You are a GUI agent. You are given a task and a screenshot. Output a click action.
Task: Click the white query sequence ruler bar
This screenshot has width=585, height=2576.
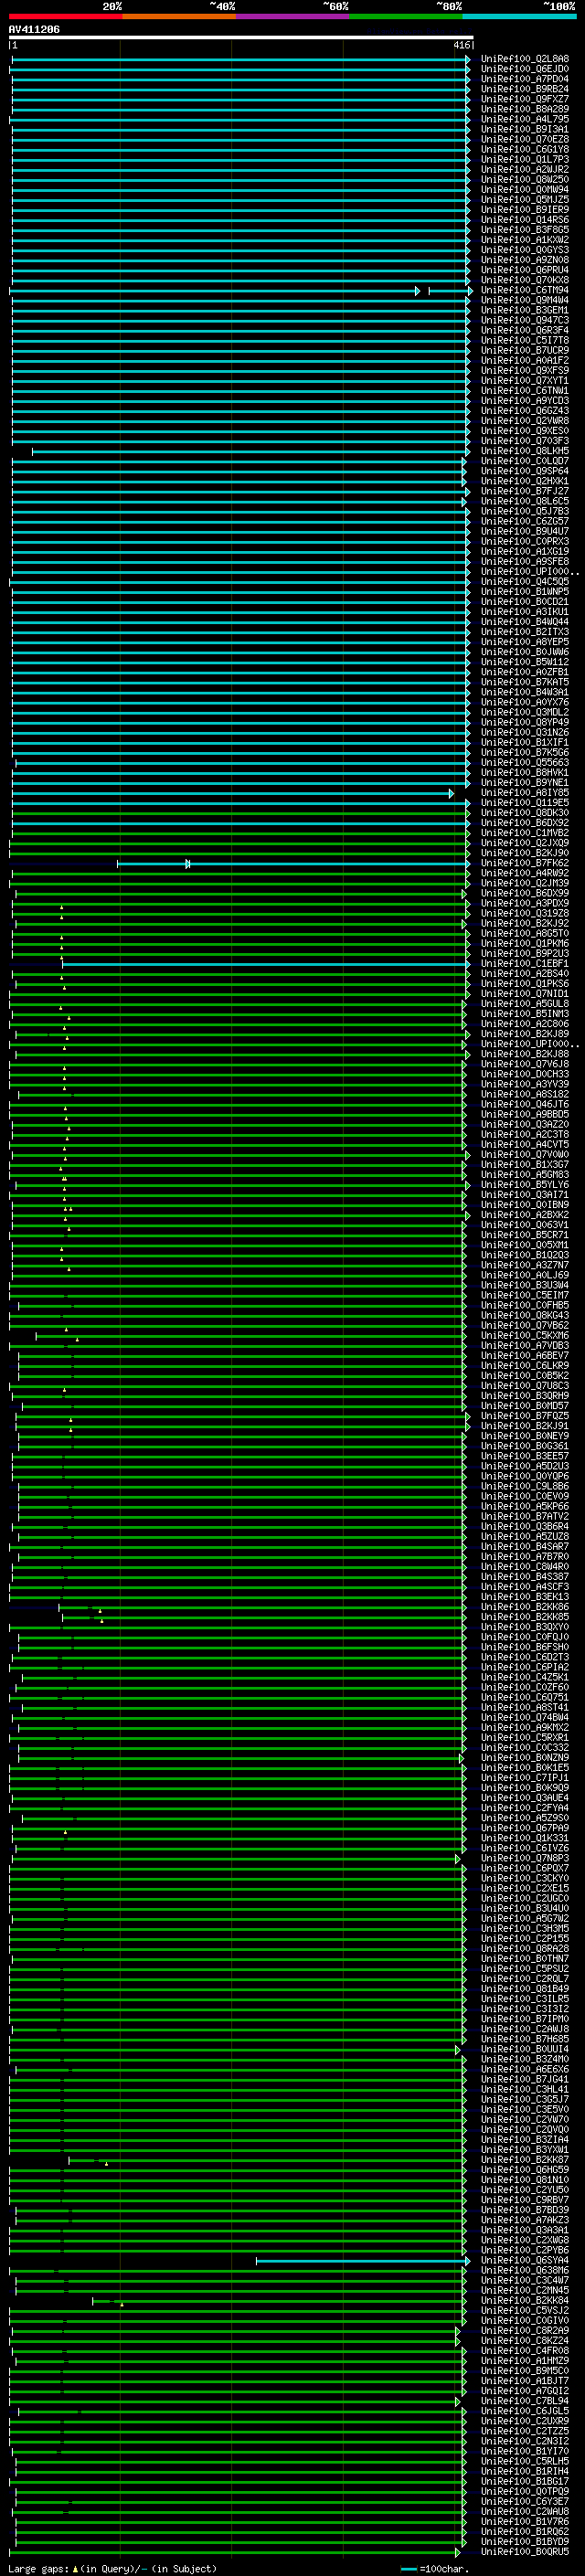[240, 37]
